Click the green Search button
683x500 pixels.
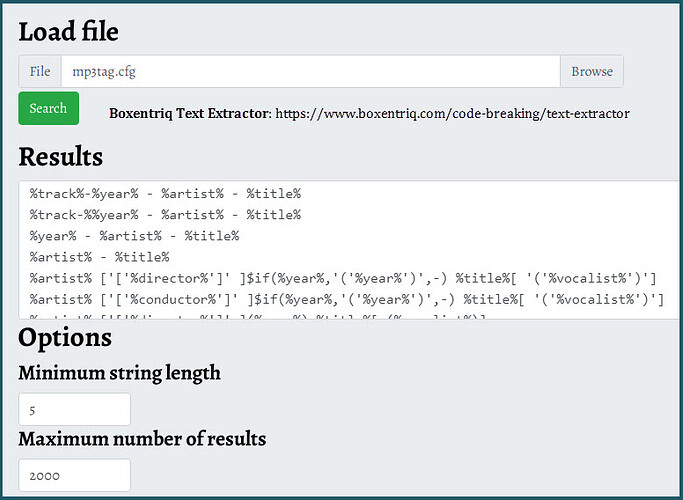point(48,108)
